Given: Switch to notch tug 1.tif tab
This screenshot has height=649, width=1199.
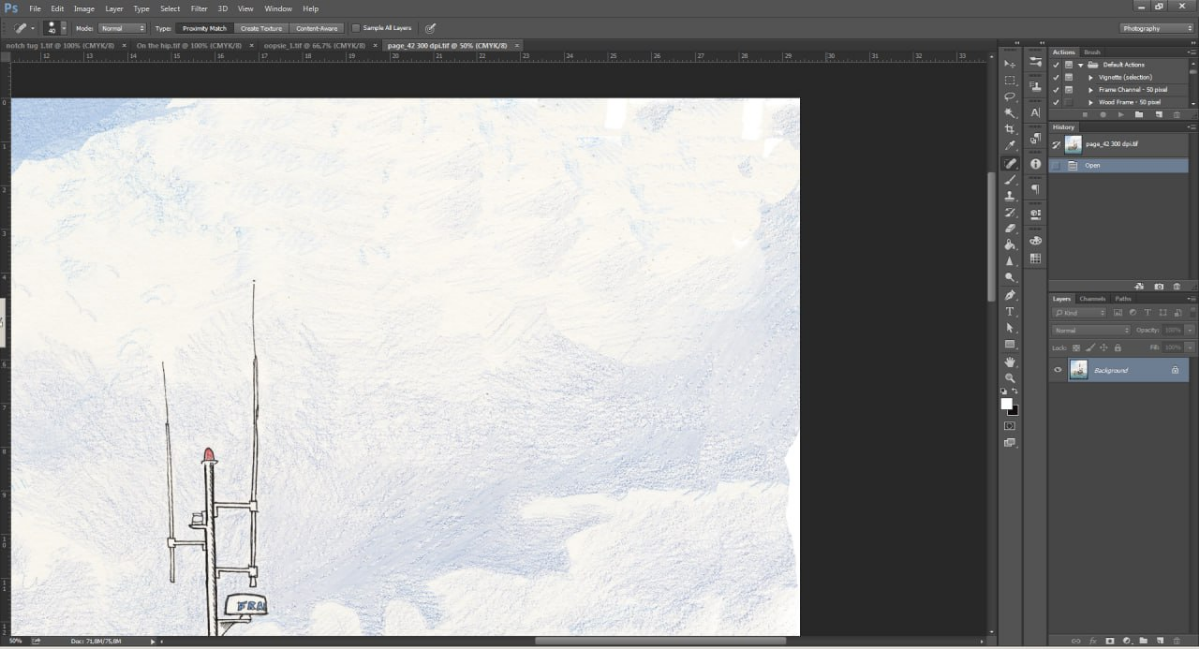Looking at the screenshot, I should pos(60,46).
